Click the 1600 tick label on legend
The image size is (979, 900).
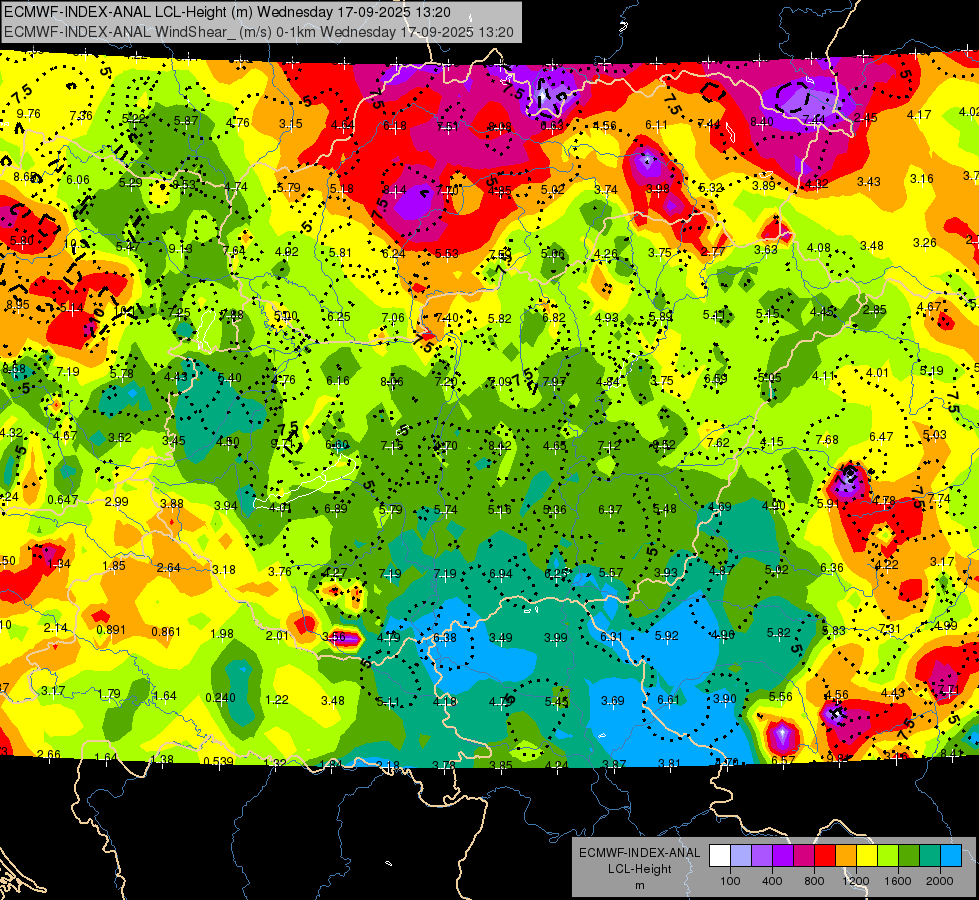click(898, 881)
